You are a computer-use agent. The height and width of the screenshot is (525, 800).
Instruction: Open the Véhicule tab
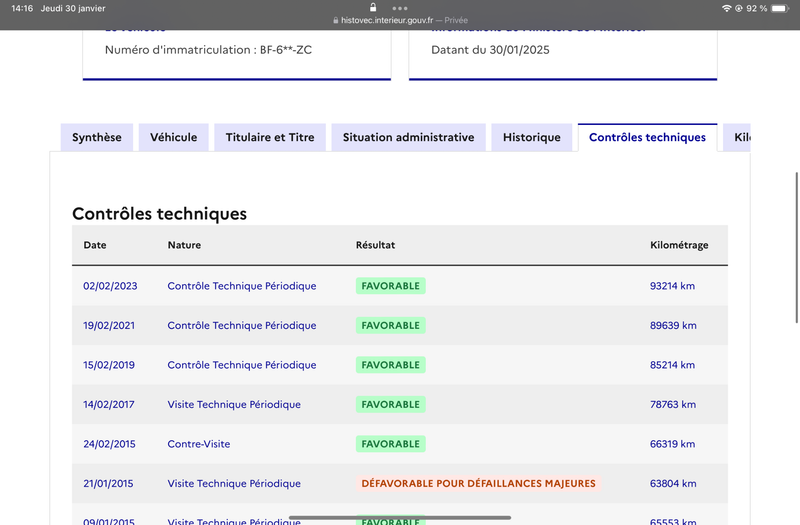click(x=173, y=137)
